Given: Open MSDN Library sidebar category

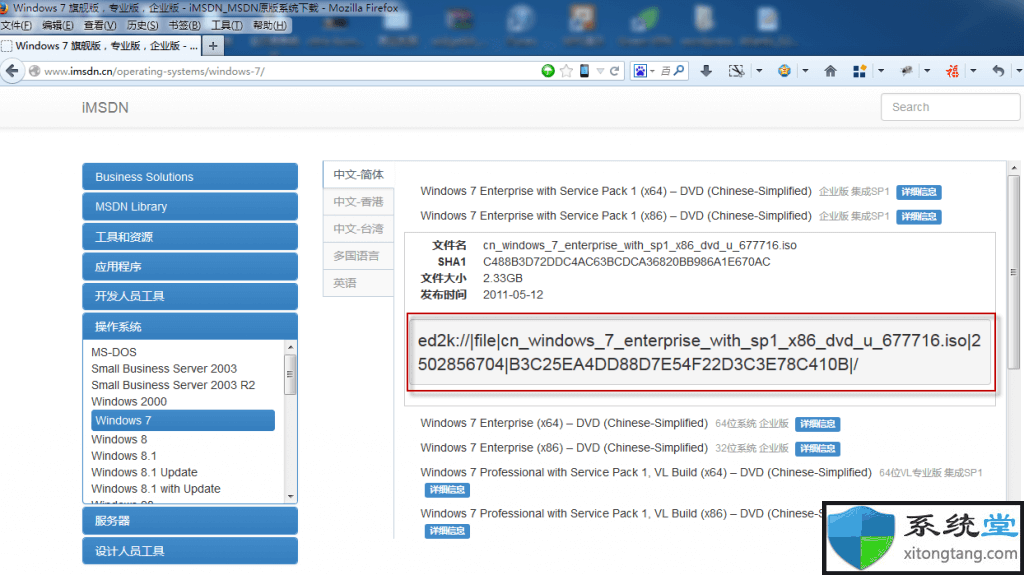Looking at the screenshot, I should (x=190, y=206).
